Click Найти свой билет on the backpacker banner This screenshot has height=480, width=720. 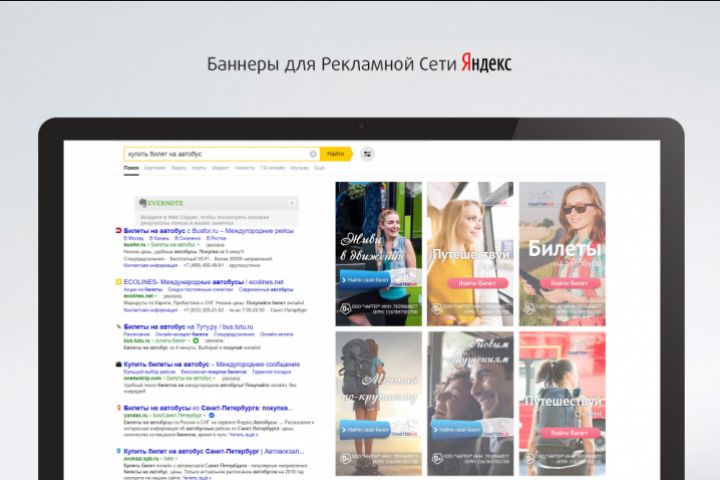[366, 429]
